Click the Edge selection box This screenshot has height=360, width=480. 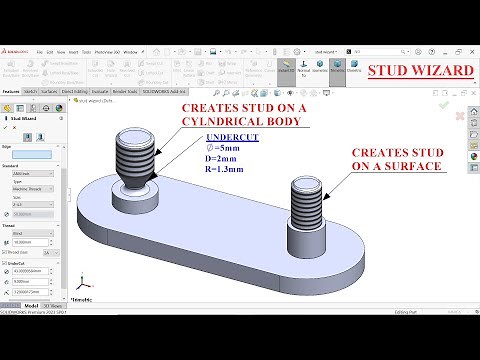32,154
